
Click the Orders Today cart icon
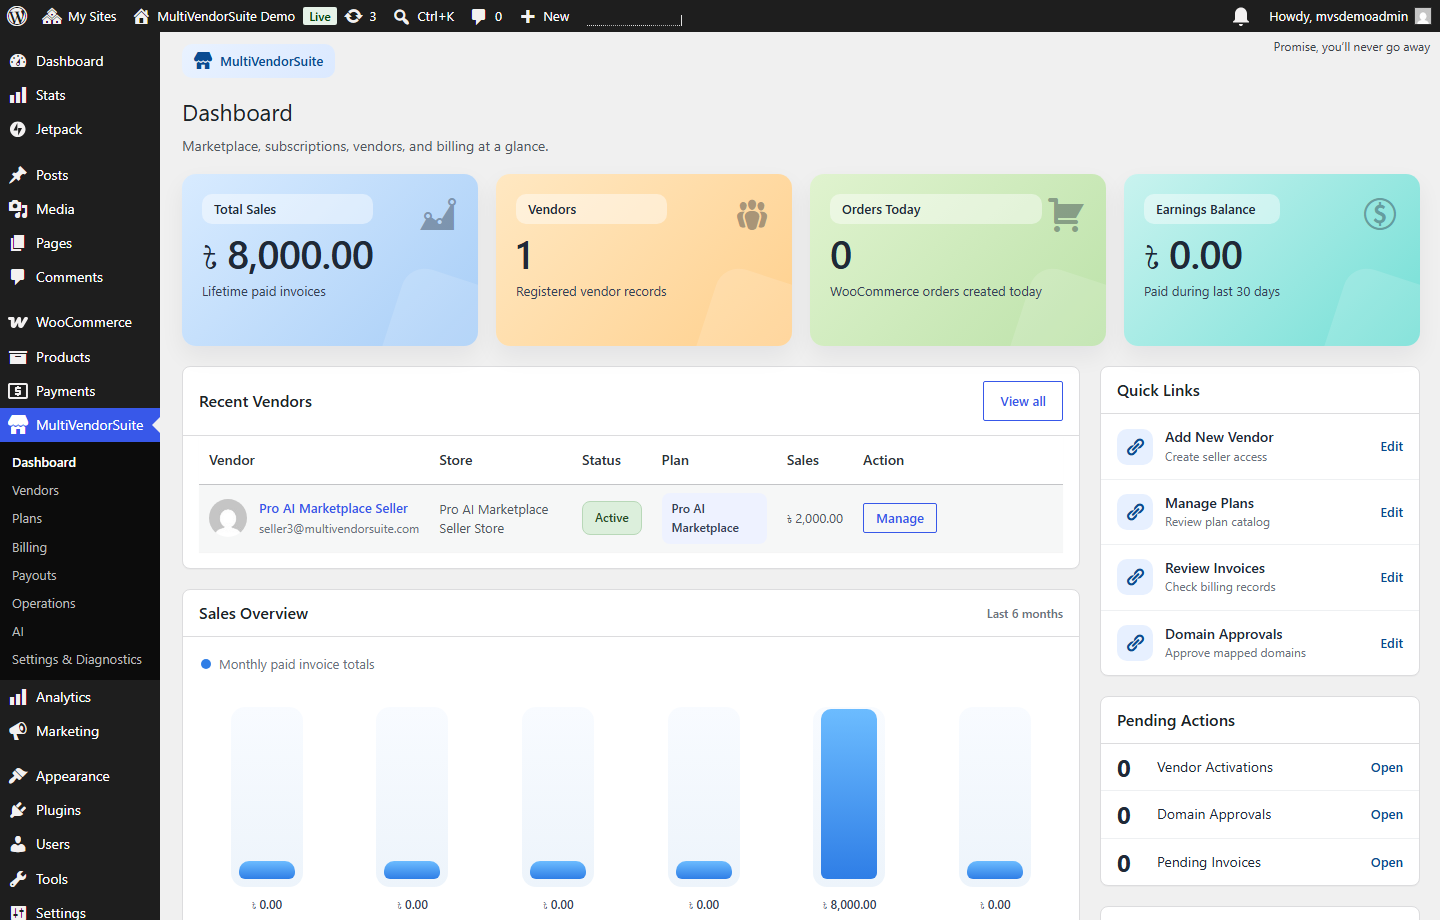(1066, 214)
